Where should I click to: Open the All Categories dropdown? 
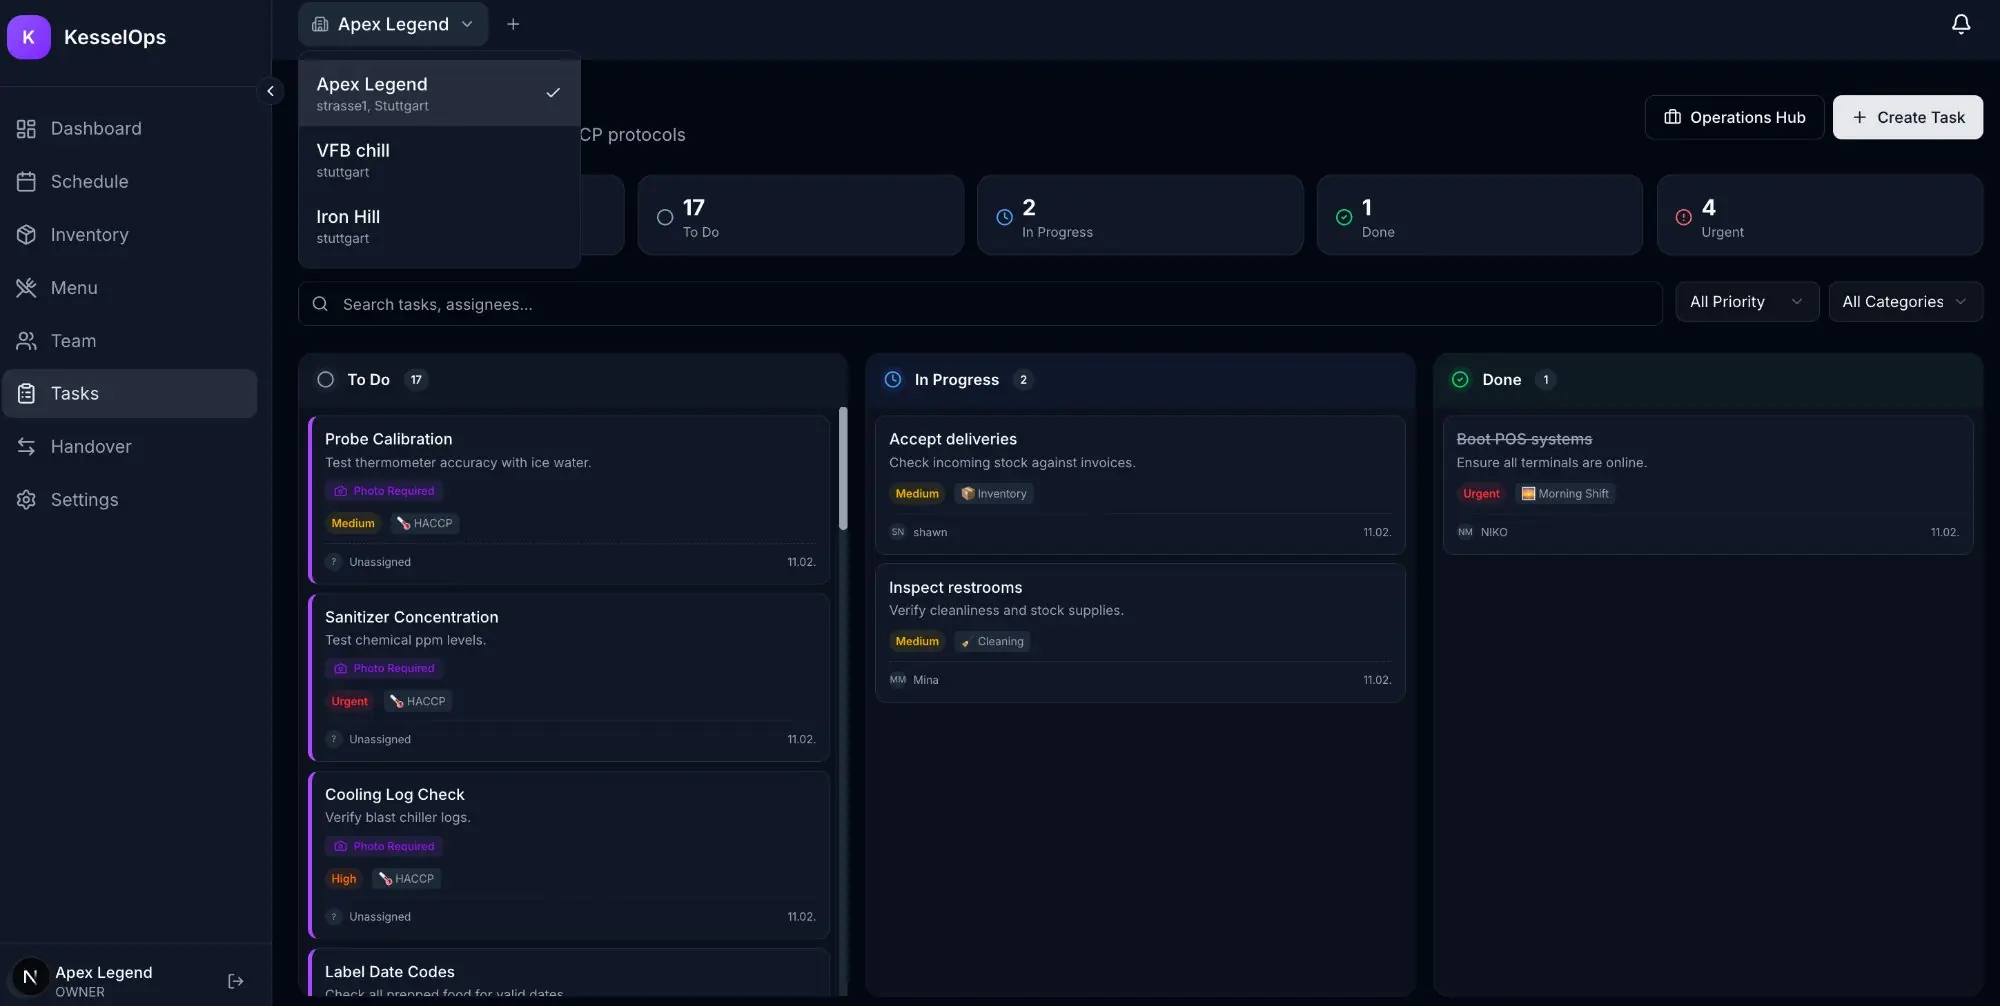(1905, 301)
